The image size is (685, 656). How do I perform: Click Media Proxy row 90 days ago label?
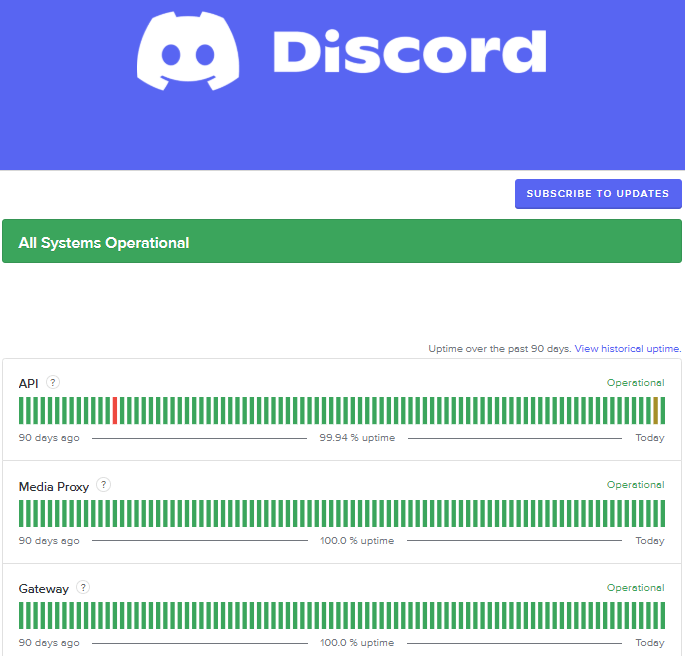point(49,541)
